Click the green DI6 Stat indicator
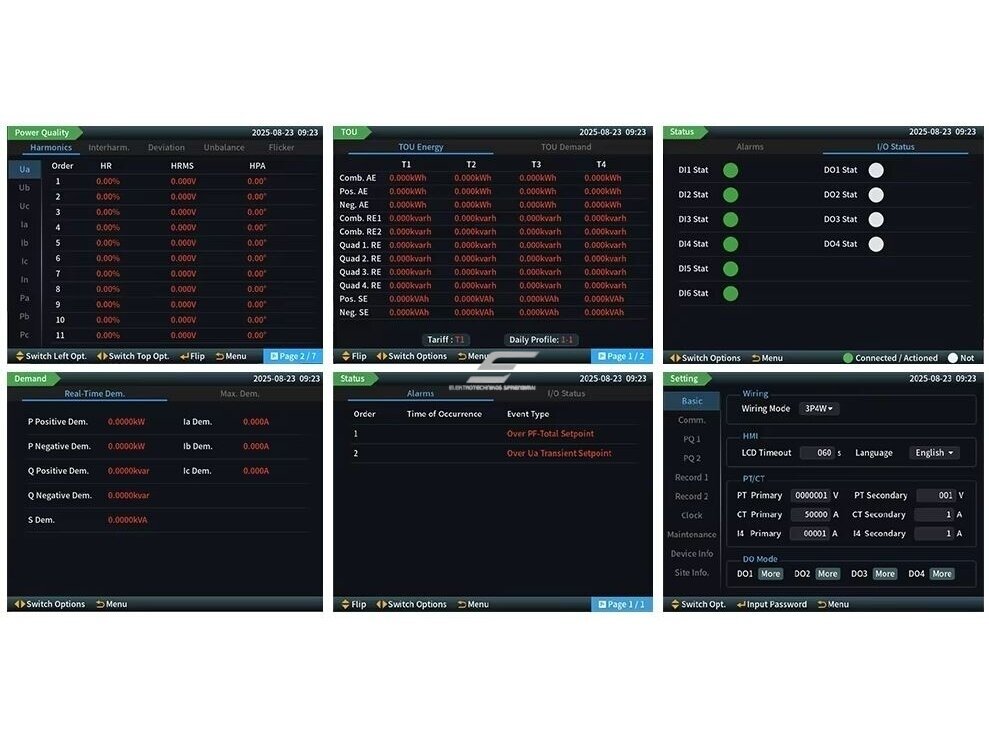This screenshot has width=989, height=741. 730,293
